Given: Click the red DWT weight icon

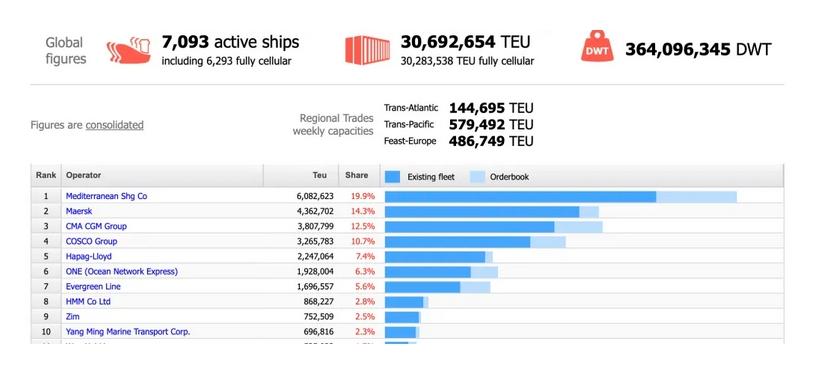Looking at the screenshot, I should (x=597, y=46).
